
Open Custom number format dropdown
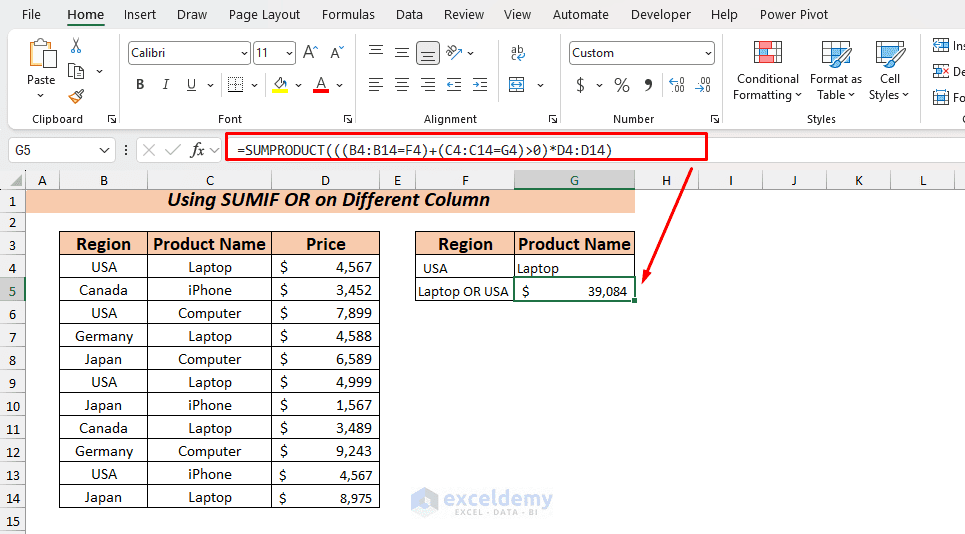708,54
